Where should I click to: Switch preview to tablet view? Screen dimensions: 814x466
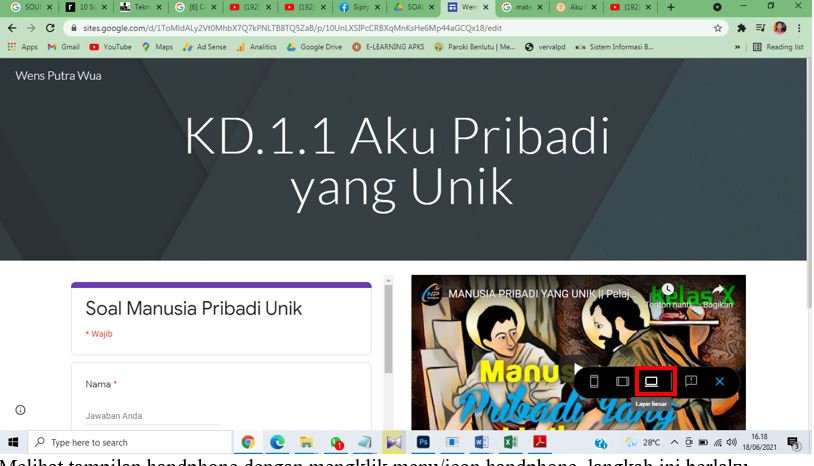tap(622, 381)
